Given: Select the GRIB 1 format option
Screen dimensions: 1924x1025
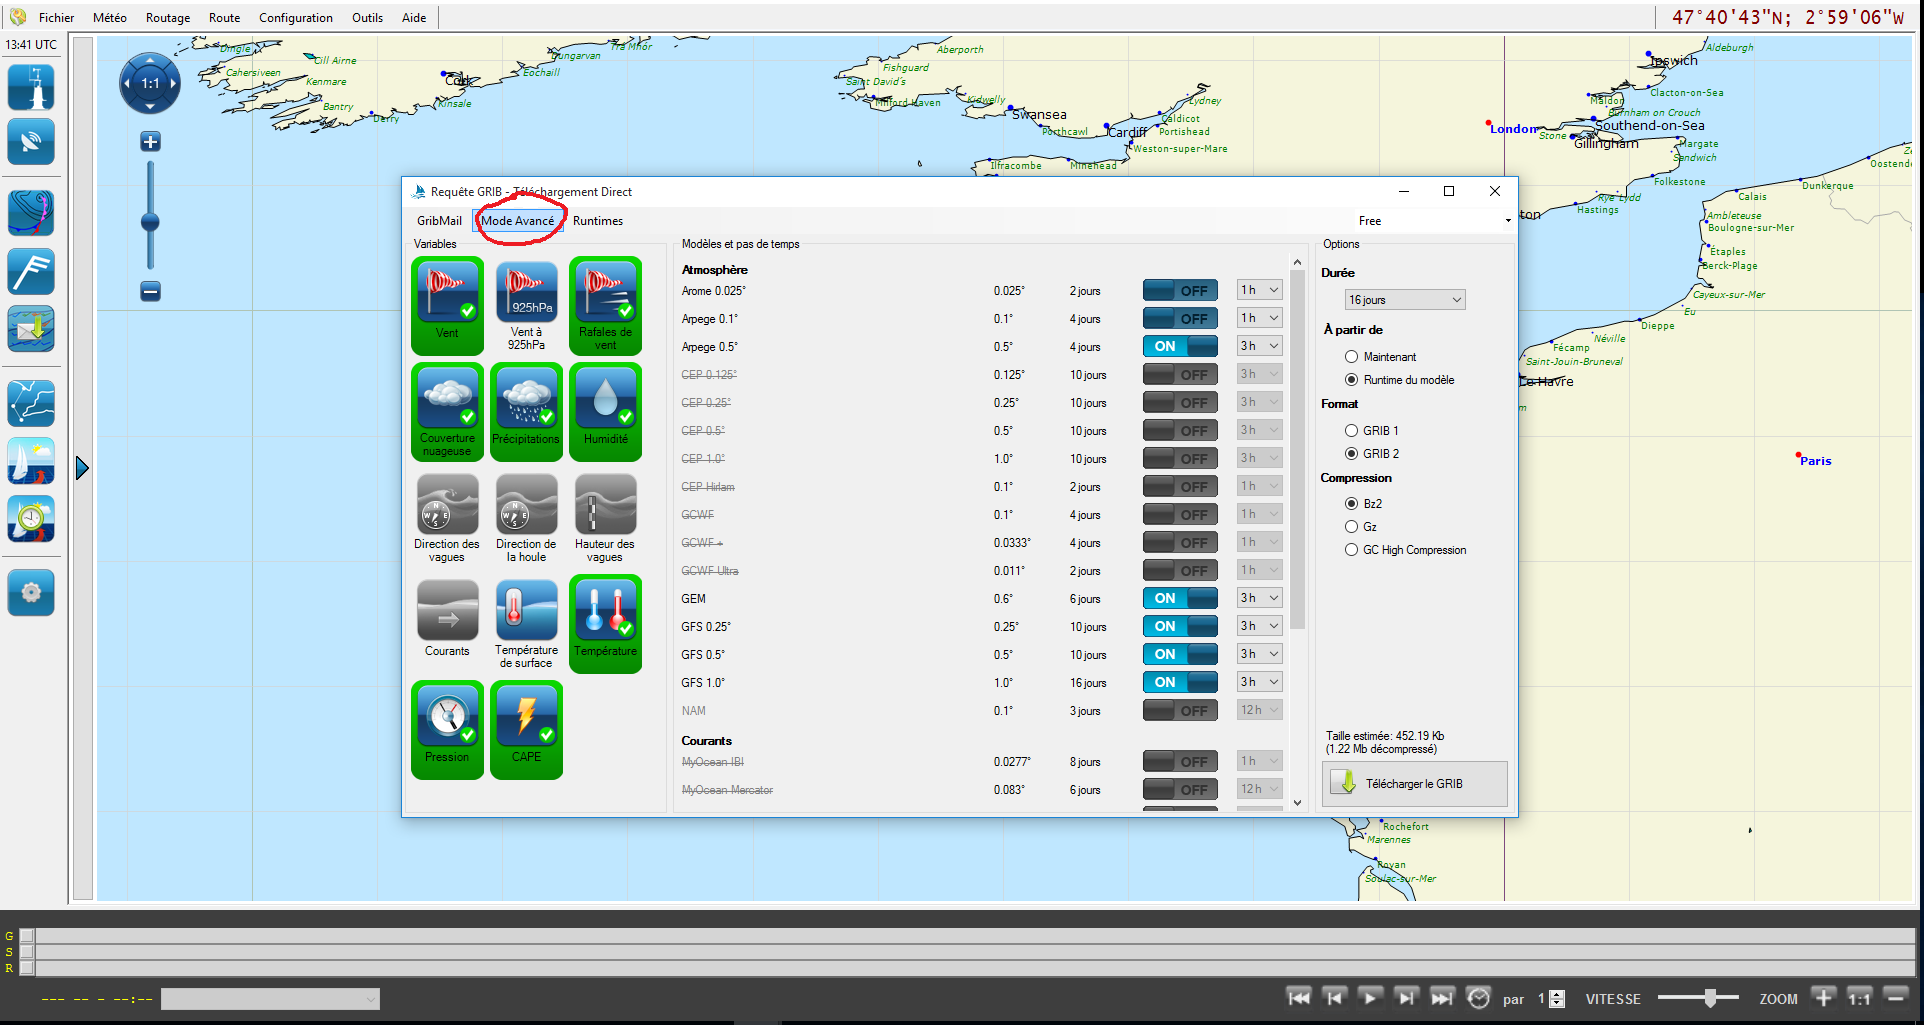Looking at the screenshot, I should click(x=1352, y=431).
